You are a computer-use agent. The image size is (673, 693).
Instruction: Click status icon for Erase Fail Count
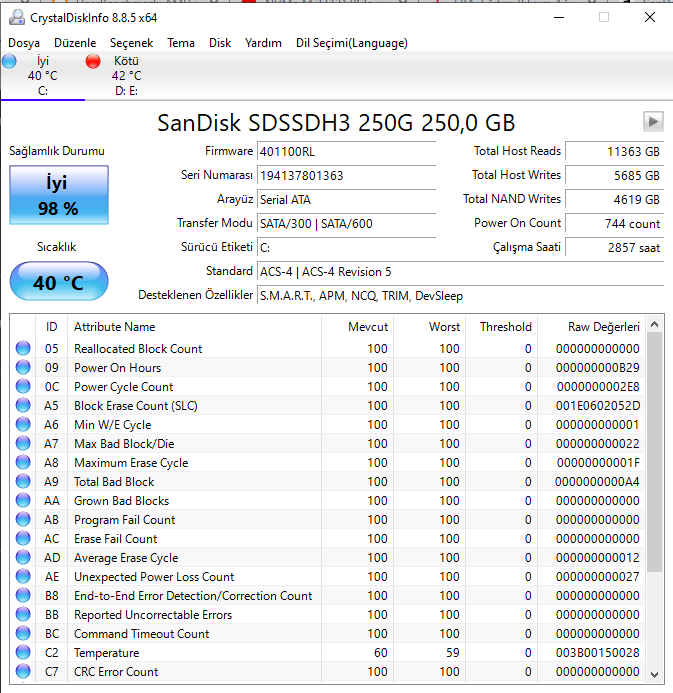[x=23, y=538]
